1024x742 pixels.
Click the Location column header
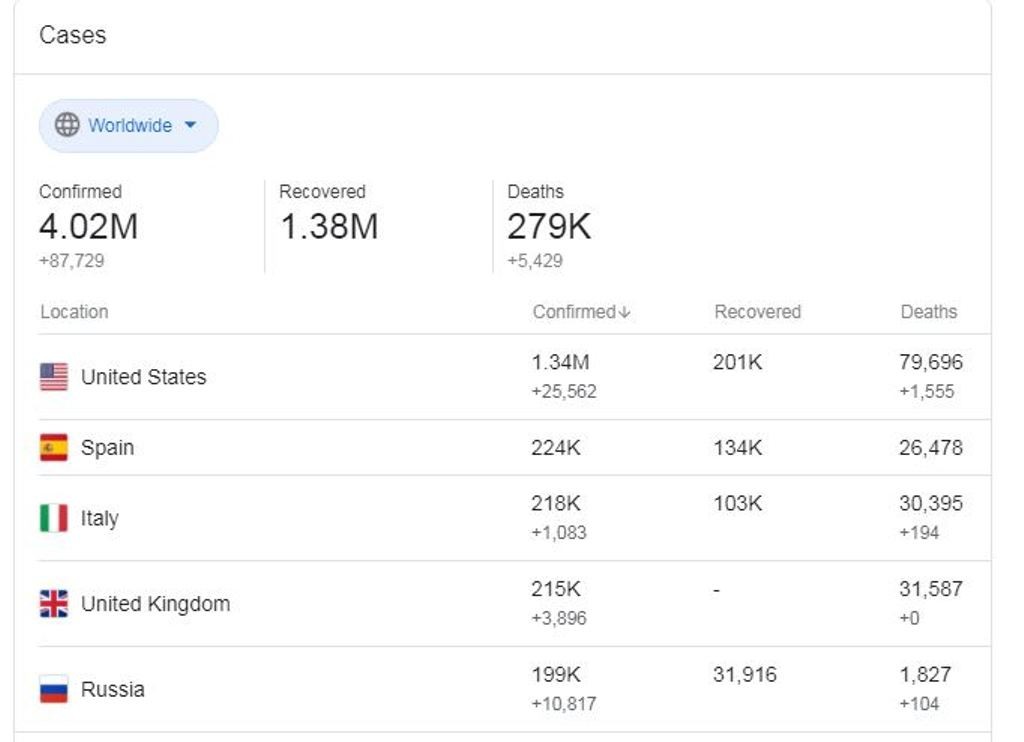[74, 312]
